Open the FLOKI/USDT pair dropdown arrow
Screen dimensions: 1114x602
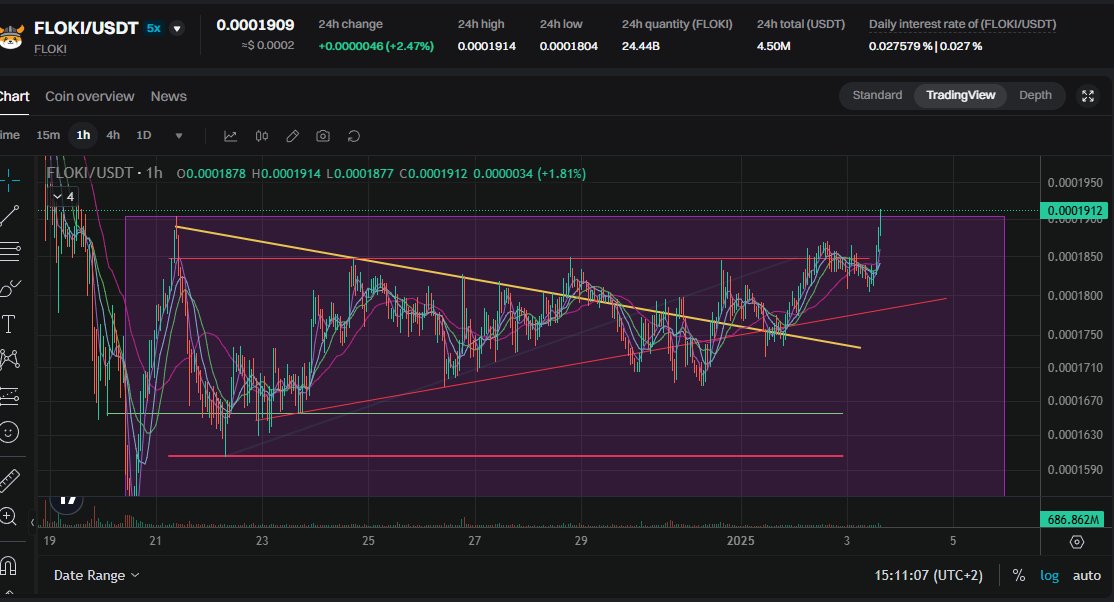(178, 29)
